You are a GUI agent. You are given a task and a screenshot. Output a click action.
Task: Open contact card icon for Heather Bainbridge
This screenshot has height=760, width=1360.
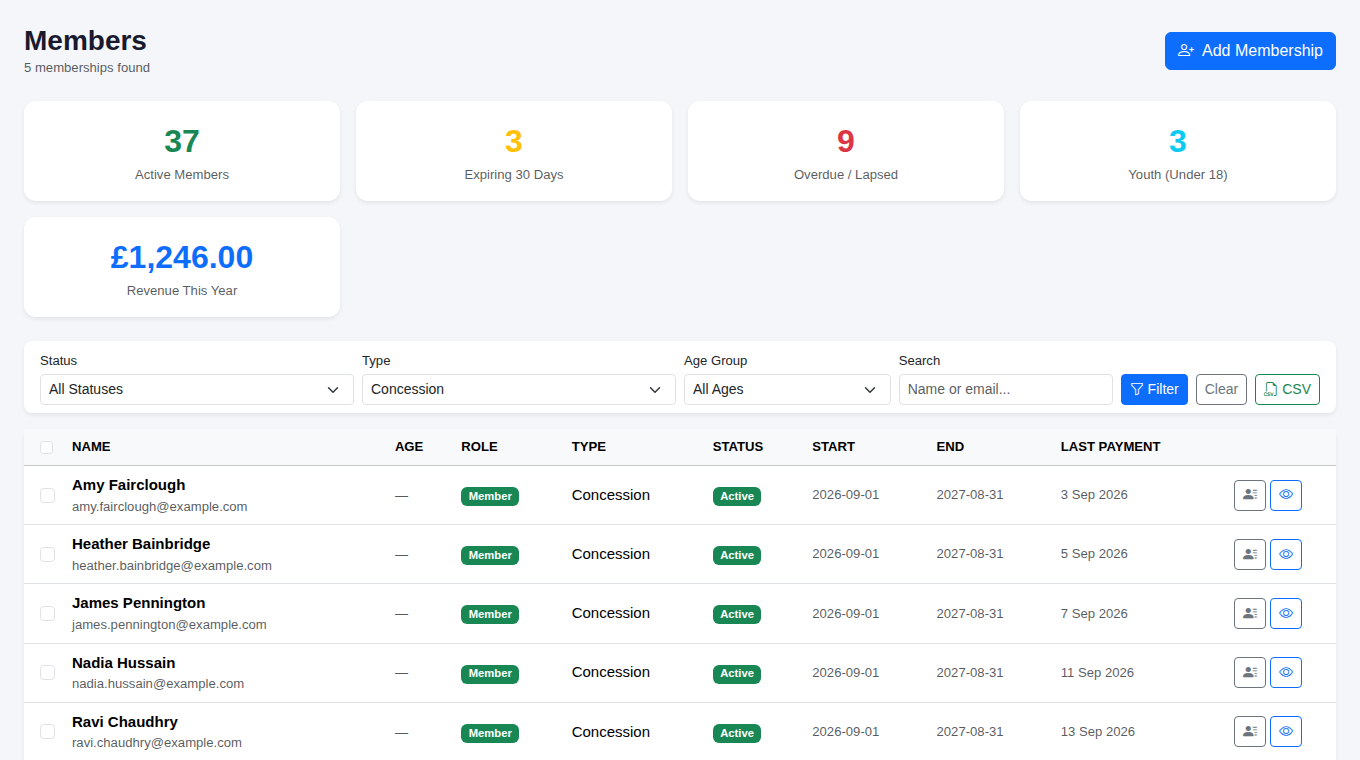(x=1250, y=554)
